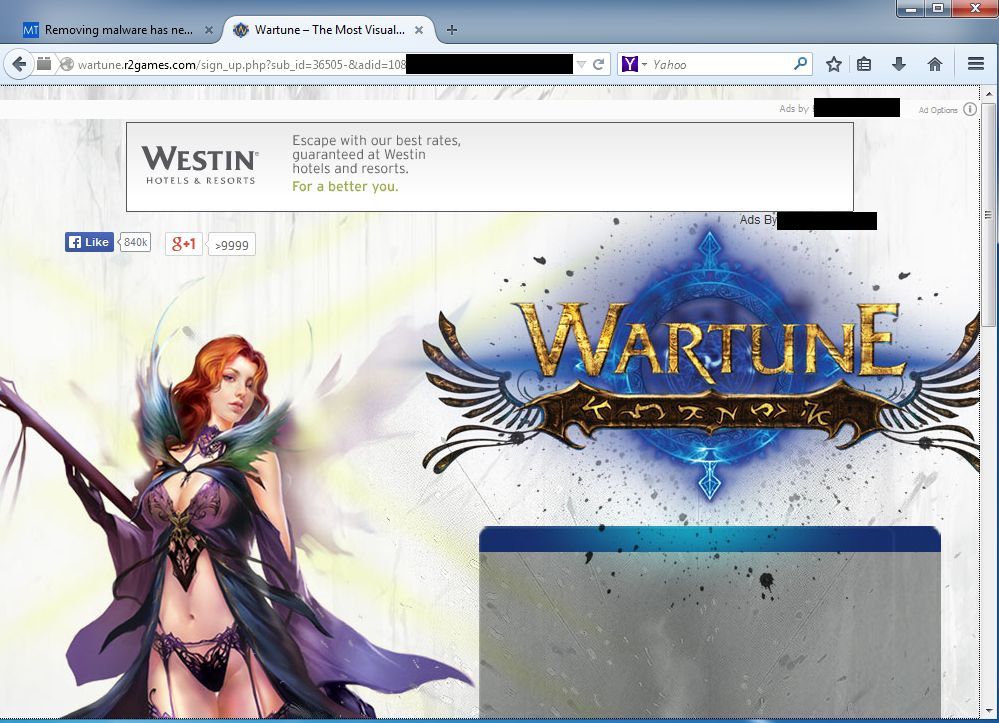999x723 pixels.
Task: Bookmark this page with the star icon
Action: point(833,64)
